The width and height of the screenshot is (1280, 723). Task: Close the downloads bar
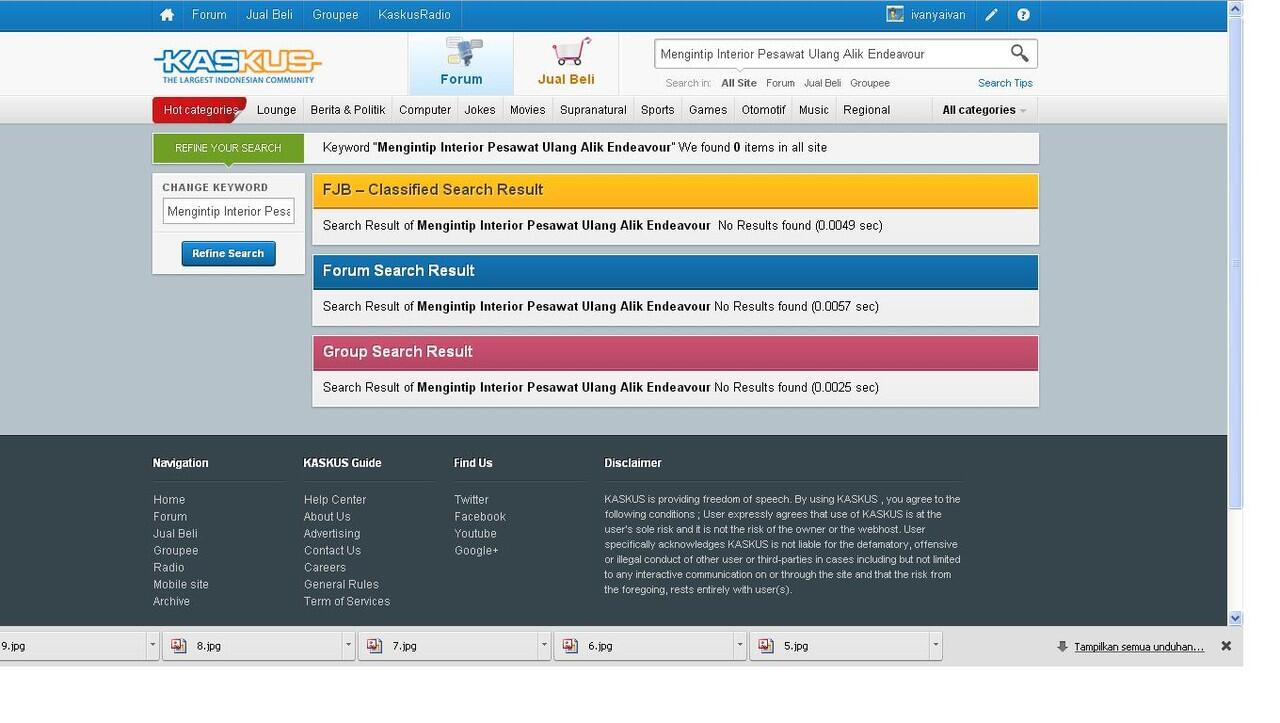point(1226,646)
